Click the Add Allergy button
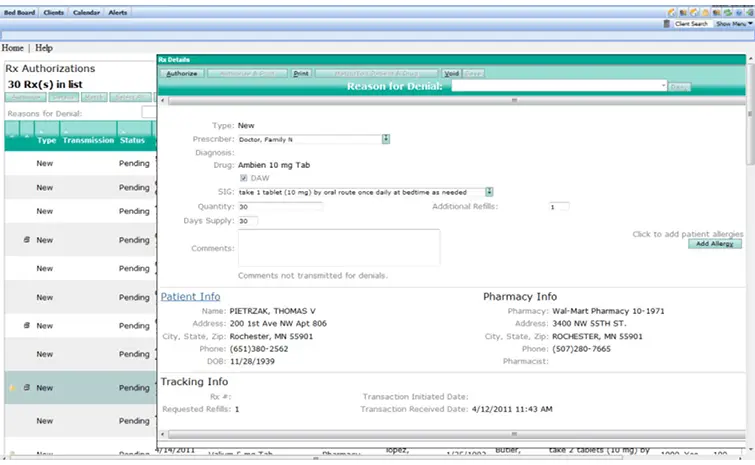This screenshot has width=755, height=465. click(x=715, y=244)
